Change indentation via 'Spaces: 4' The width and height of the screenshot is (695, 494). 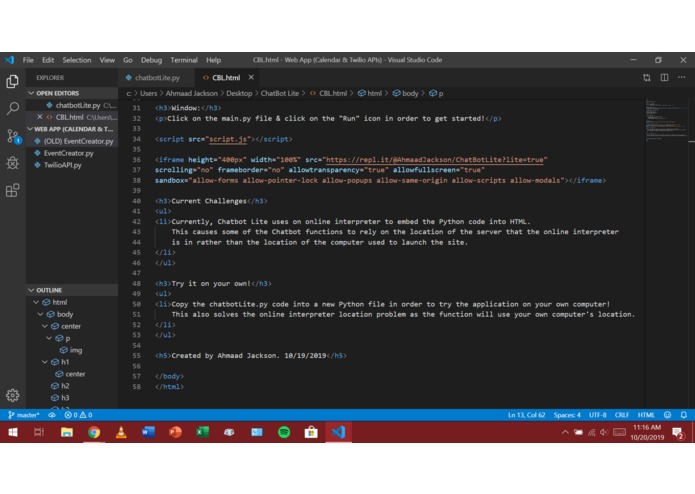coord(567,415)
